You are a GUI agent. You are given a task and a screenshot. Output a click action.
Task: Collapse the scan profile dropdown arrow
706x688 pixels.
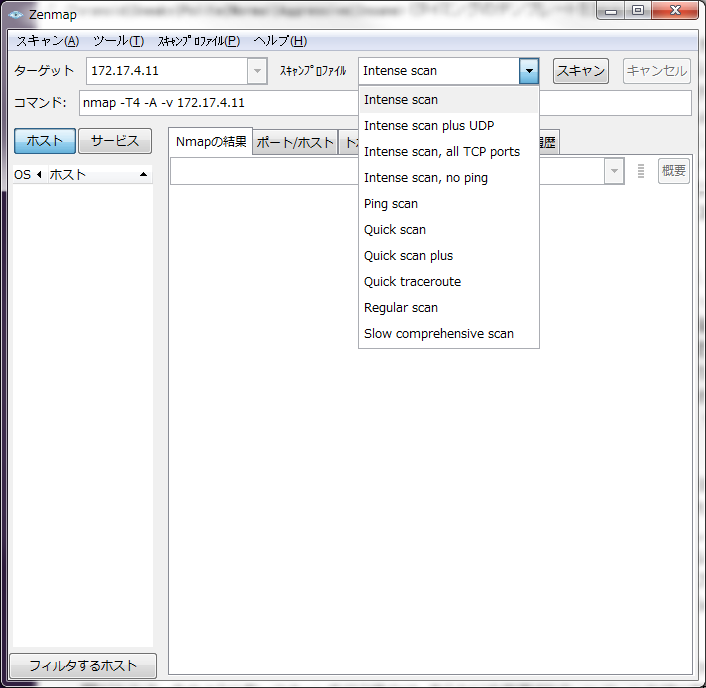tap(529, 71)
